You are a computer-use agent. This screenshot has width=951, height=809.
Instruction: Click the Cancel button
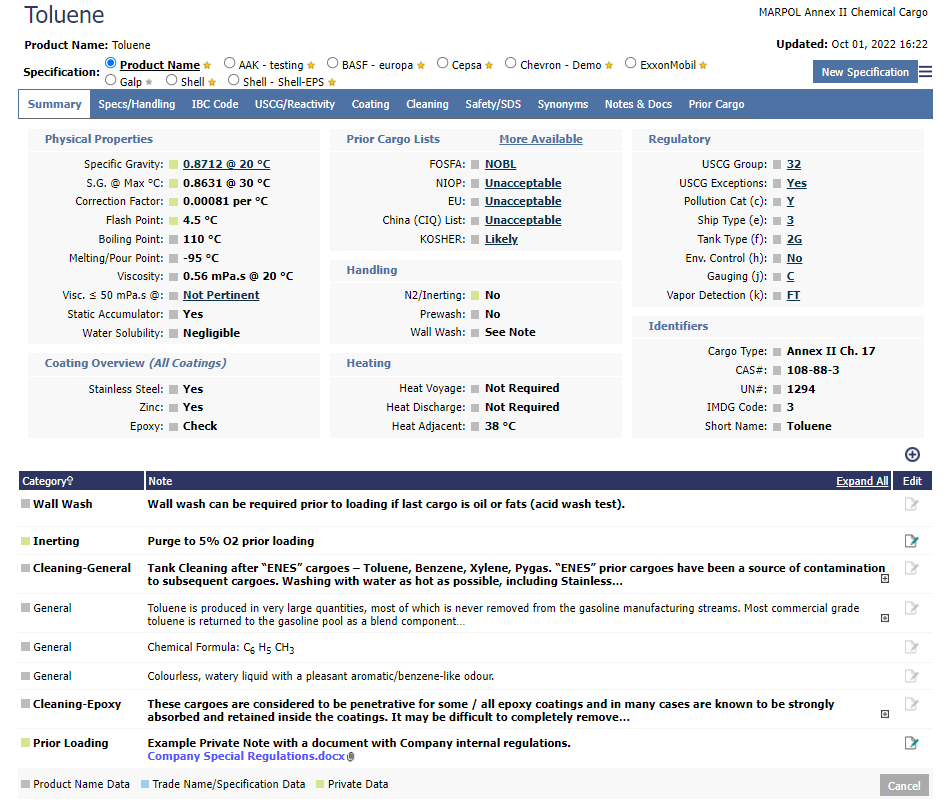coord(904,785)
